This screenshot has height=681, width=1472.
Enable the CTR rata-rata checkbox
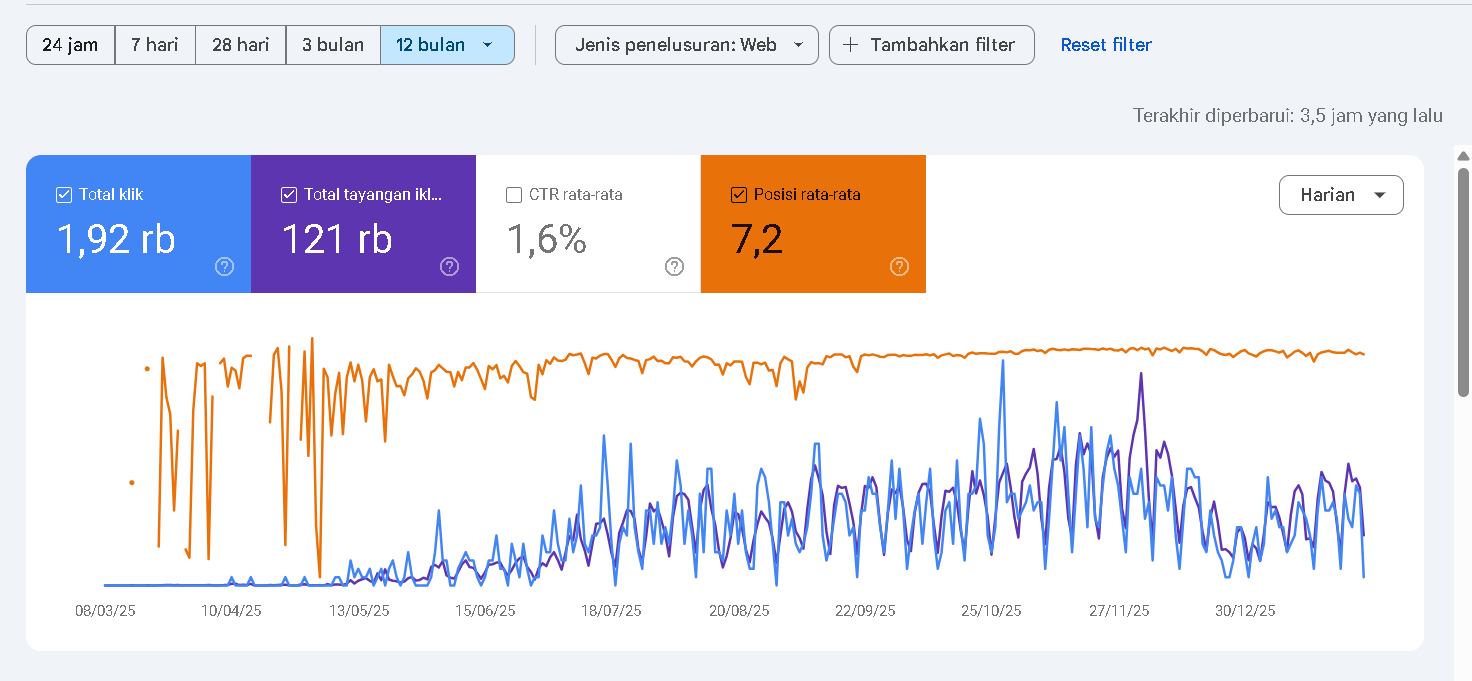click(x=514, y=195)
